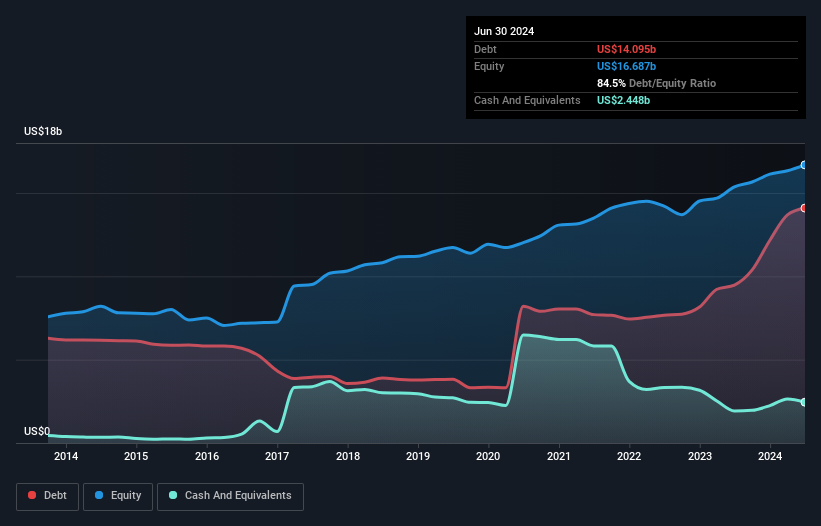Click the US$14.095b debt value

pos(626,49)
